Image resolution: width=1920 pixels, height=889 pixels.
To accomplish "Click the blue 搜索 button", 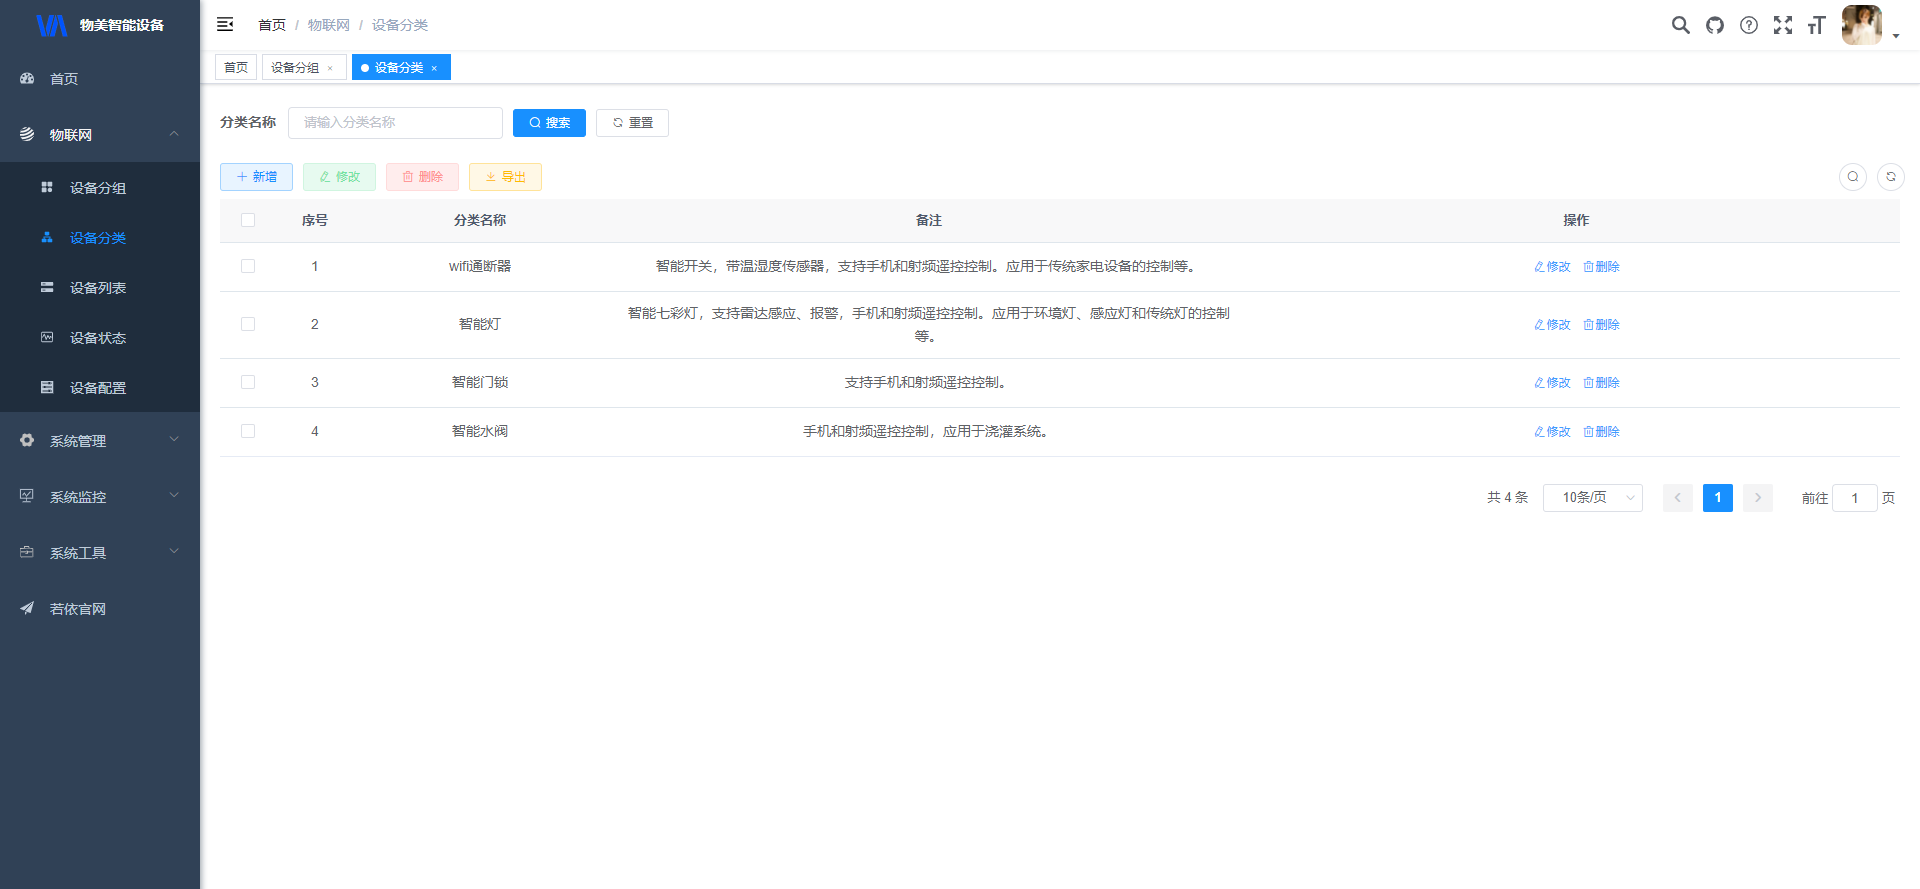I will [x=549, y=122].
